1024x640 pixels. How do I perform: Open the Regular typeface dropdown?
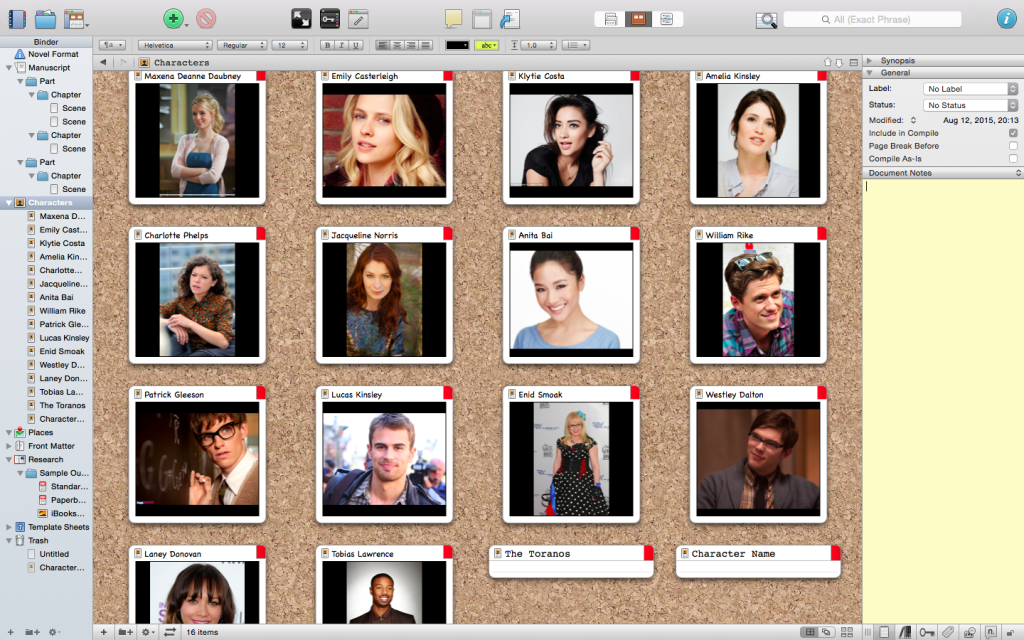(x=242, y=45)
